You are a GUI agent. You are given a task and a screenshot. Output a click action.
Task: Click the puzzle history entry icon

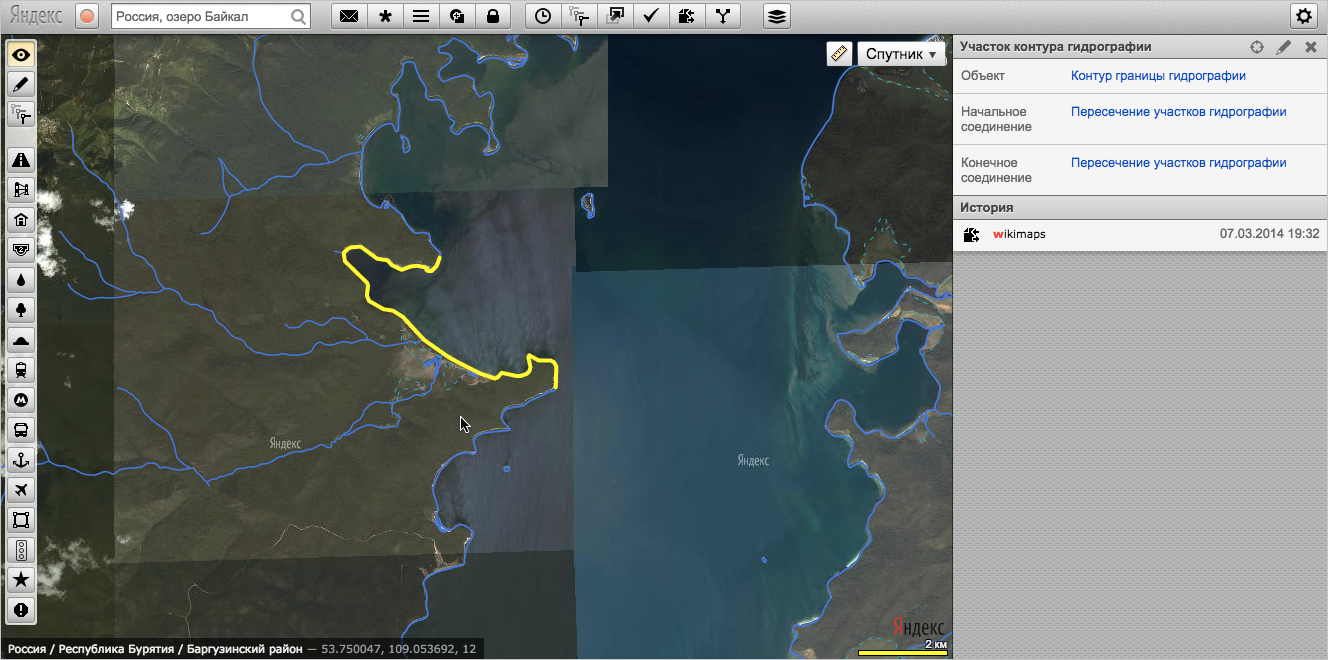click(x=971, y=235)
